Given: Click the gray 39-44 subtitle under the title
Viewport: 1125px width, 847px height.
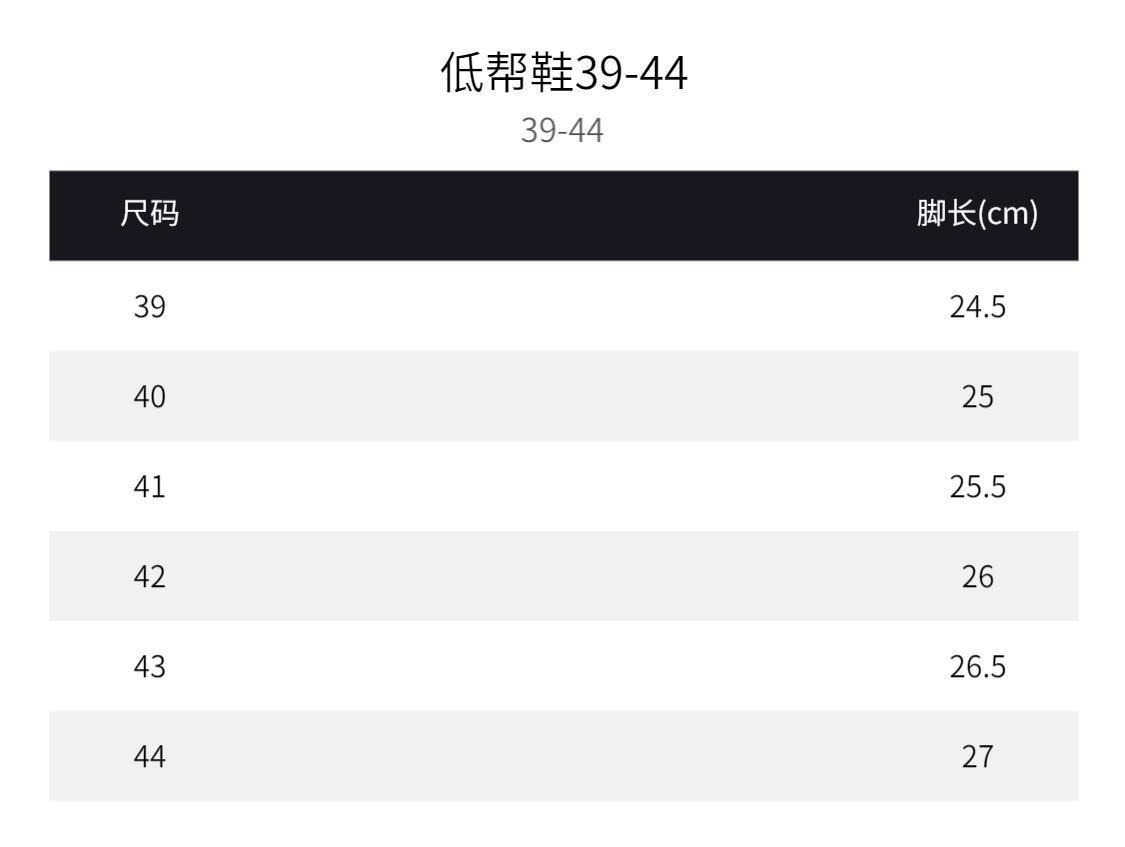Looking at the screenshot, I should [562, 131].
